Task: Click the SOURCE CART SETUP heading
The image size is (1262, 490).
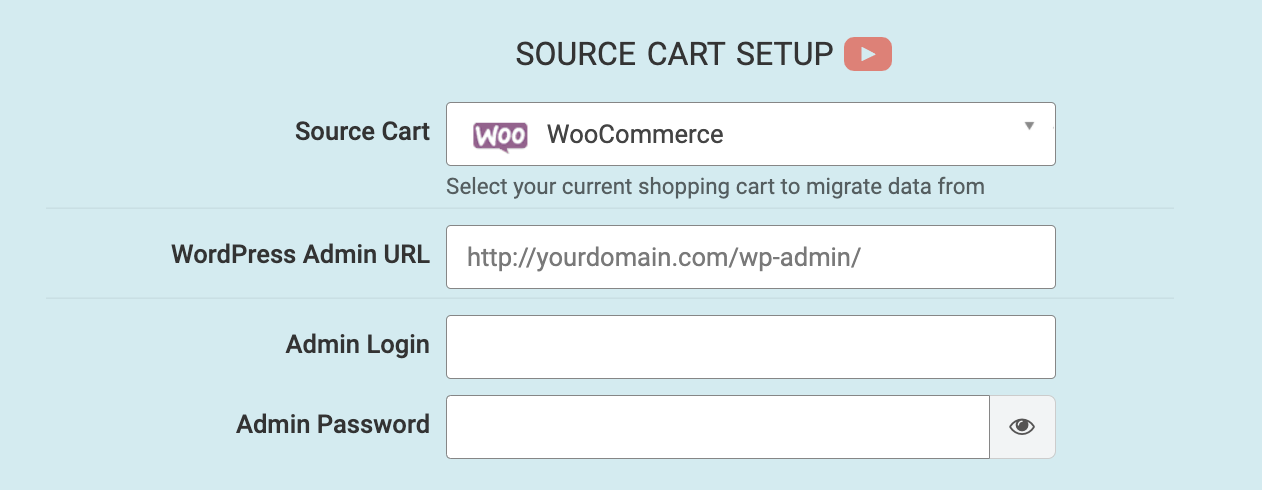Action: click(x=674, y=54)
